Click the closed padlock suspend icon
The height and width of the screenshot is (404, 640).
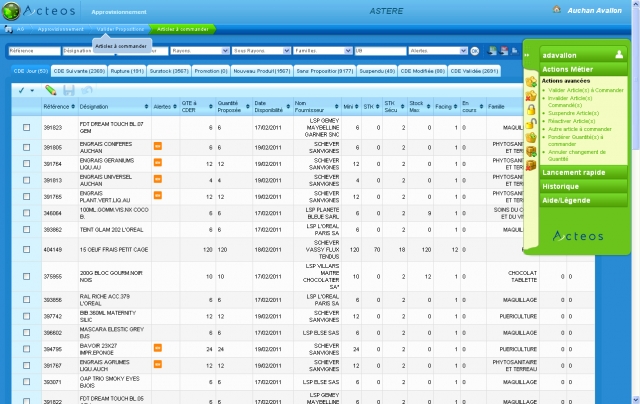tap(531, 109)
